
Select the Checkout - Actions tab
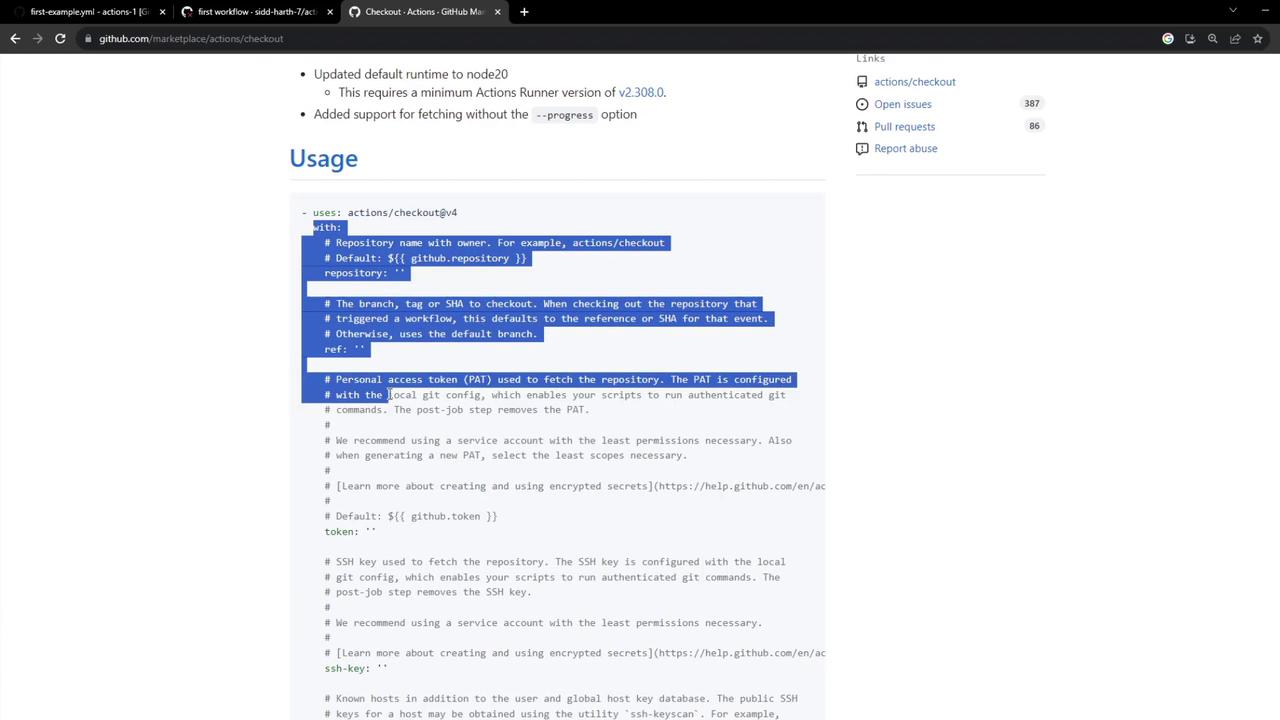[x=424, y=12]
